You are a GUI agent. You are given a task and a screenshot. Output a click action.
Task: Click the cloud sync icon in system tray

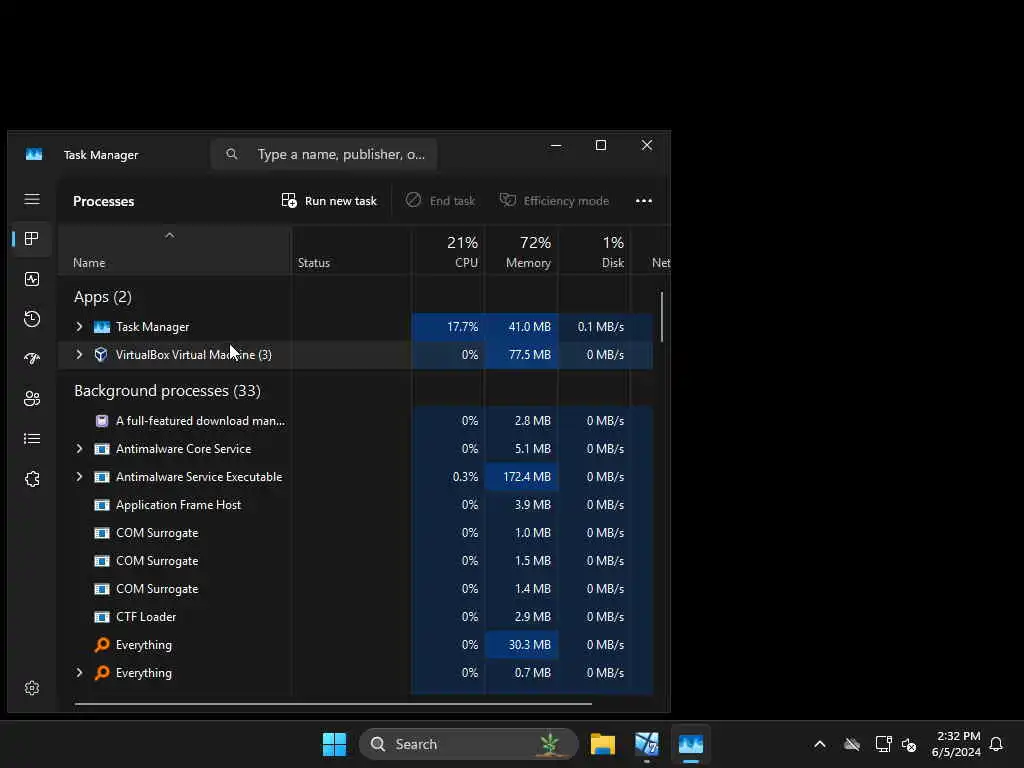pos(852,744)
